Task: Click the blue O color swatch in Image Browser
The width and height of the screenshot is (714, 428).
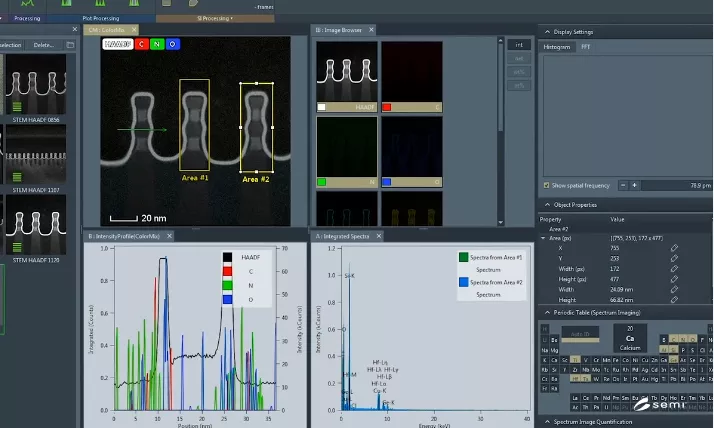Action: click(387, 182)
